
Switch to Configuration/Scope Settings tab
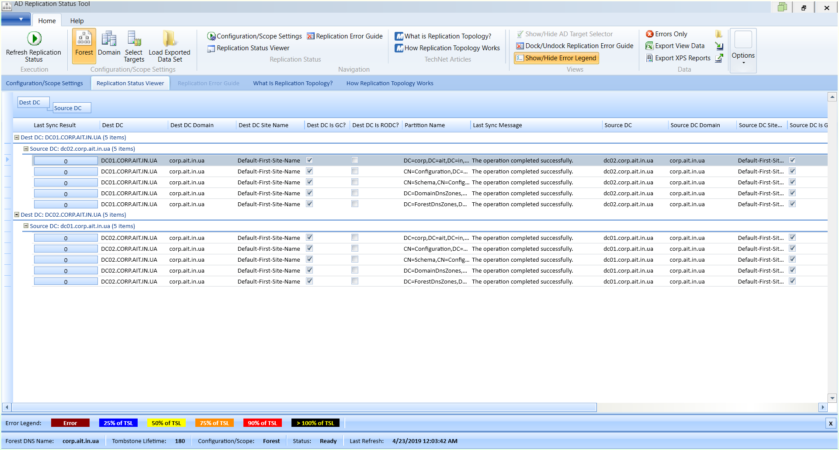[44, 83]
